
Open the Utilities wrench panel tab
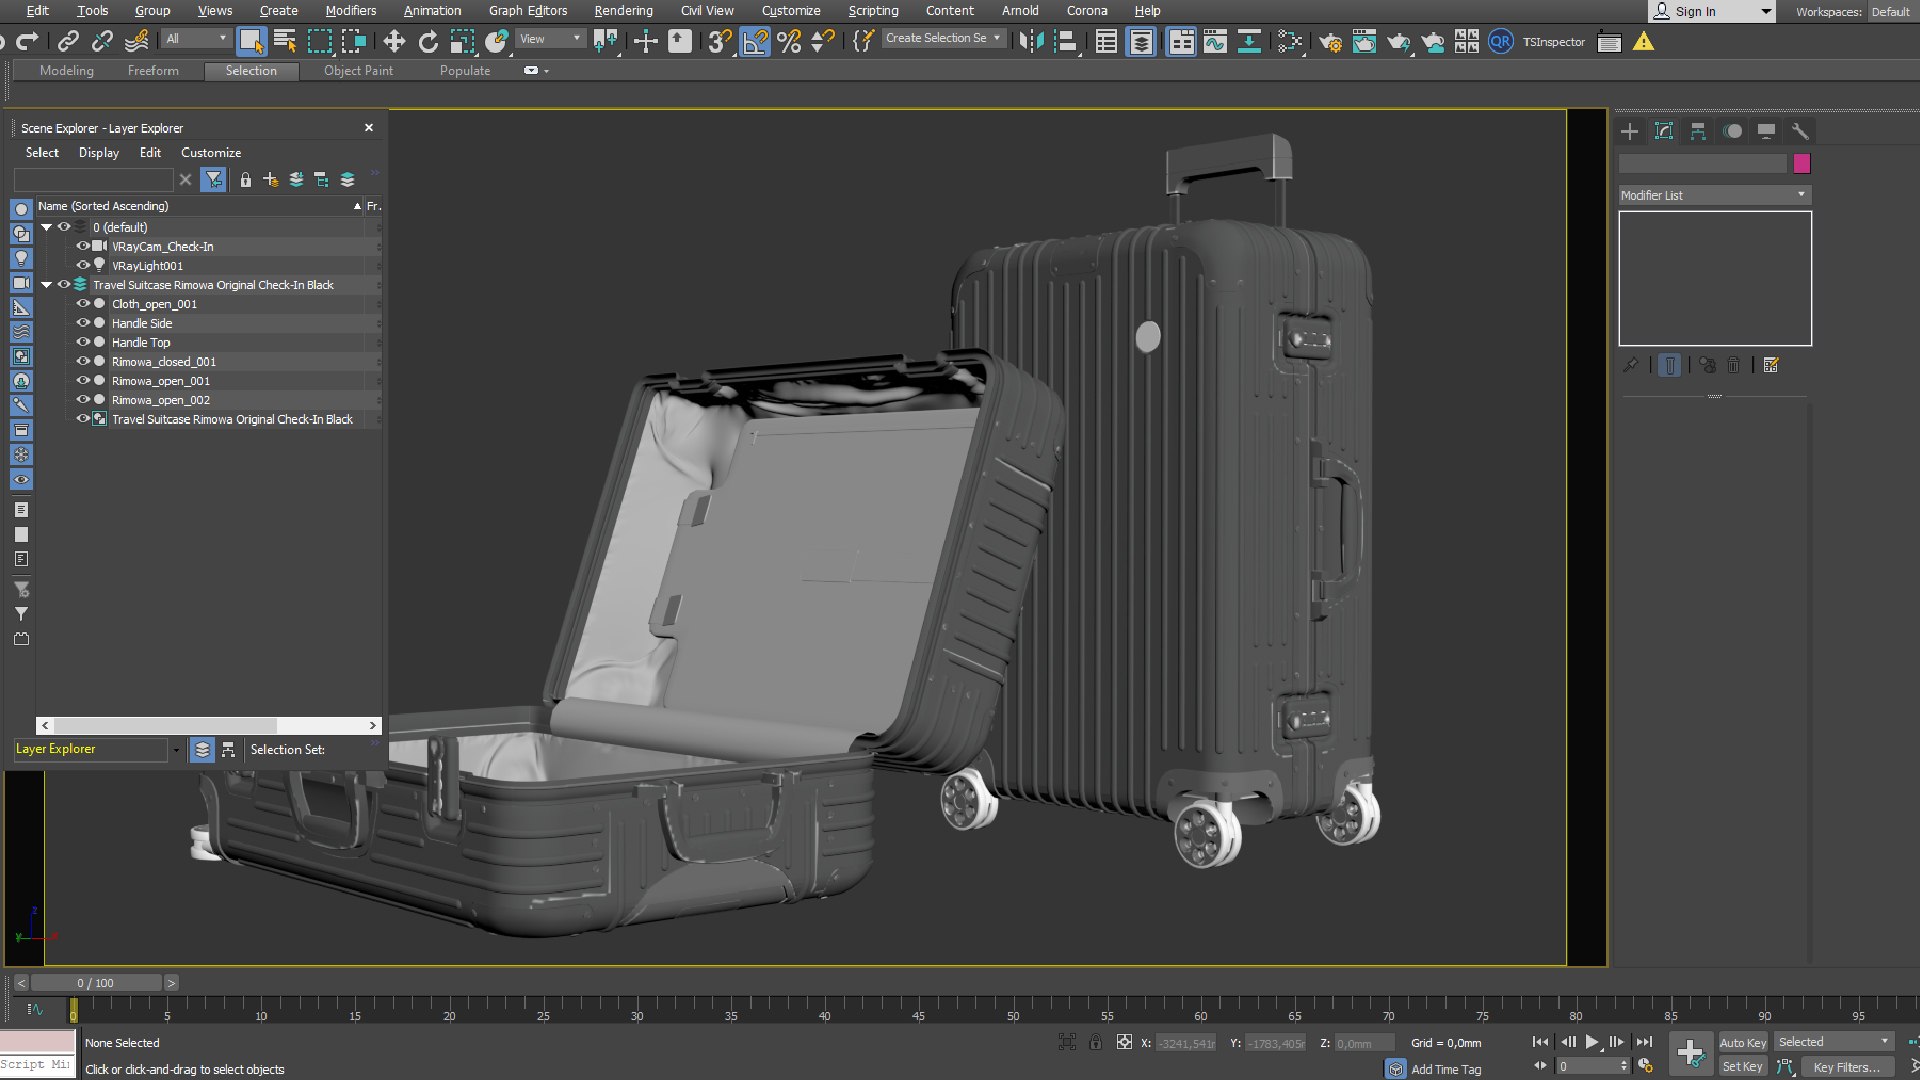[x=1800, y=131]
